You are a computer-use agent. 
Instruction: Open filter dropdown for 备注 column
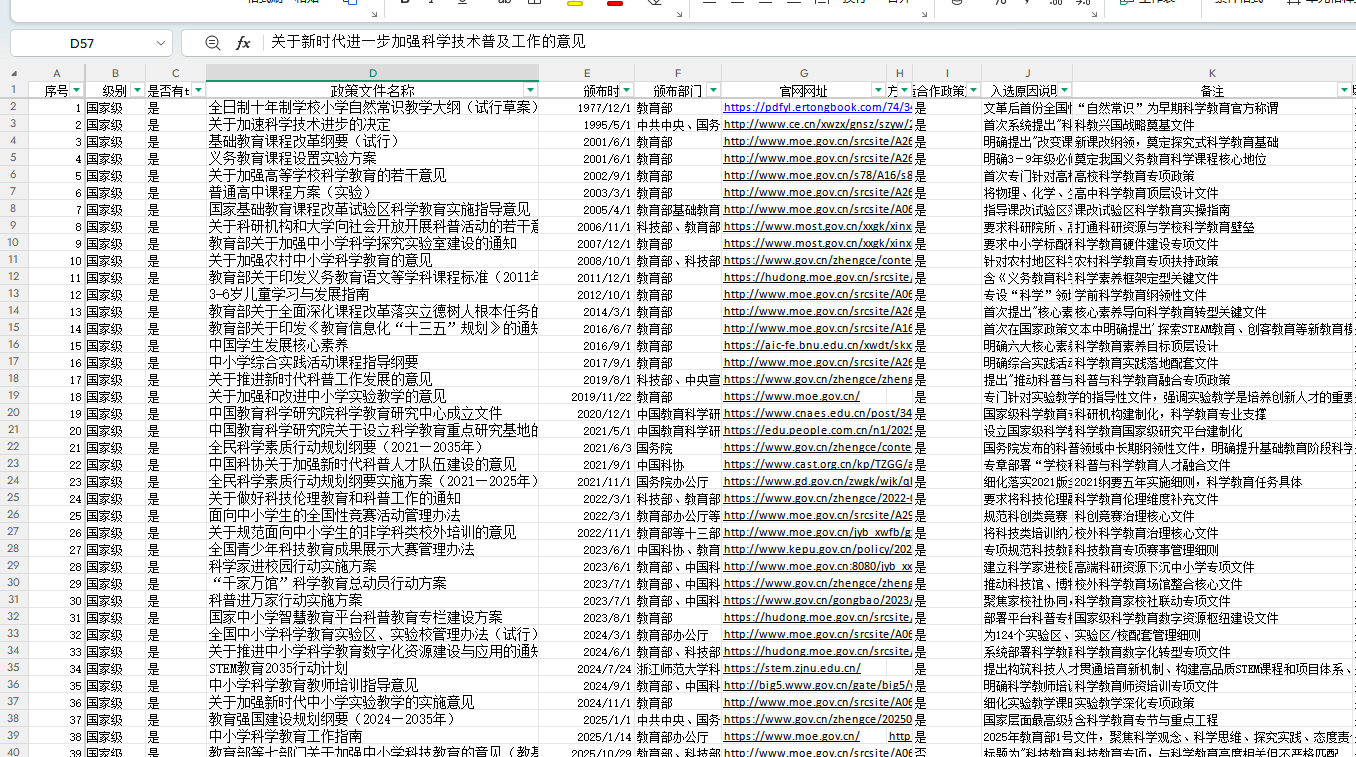point(1344,90)
